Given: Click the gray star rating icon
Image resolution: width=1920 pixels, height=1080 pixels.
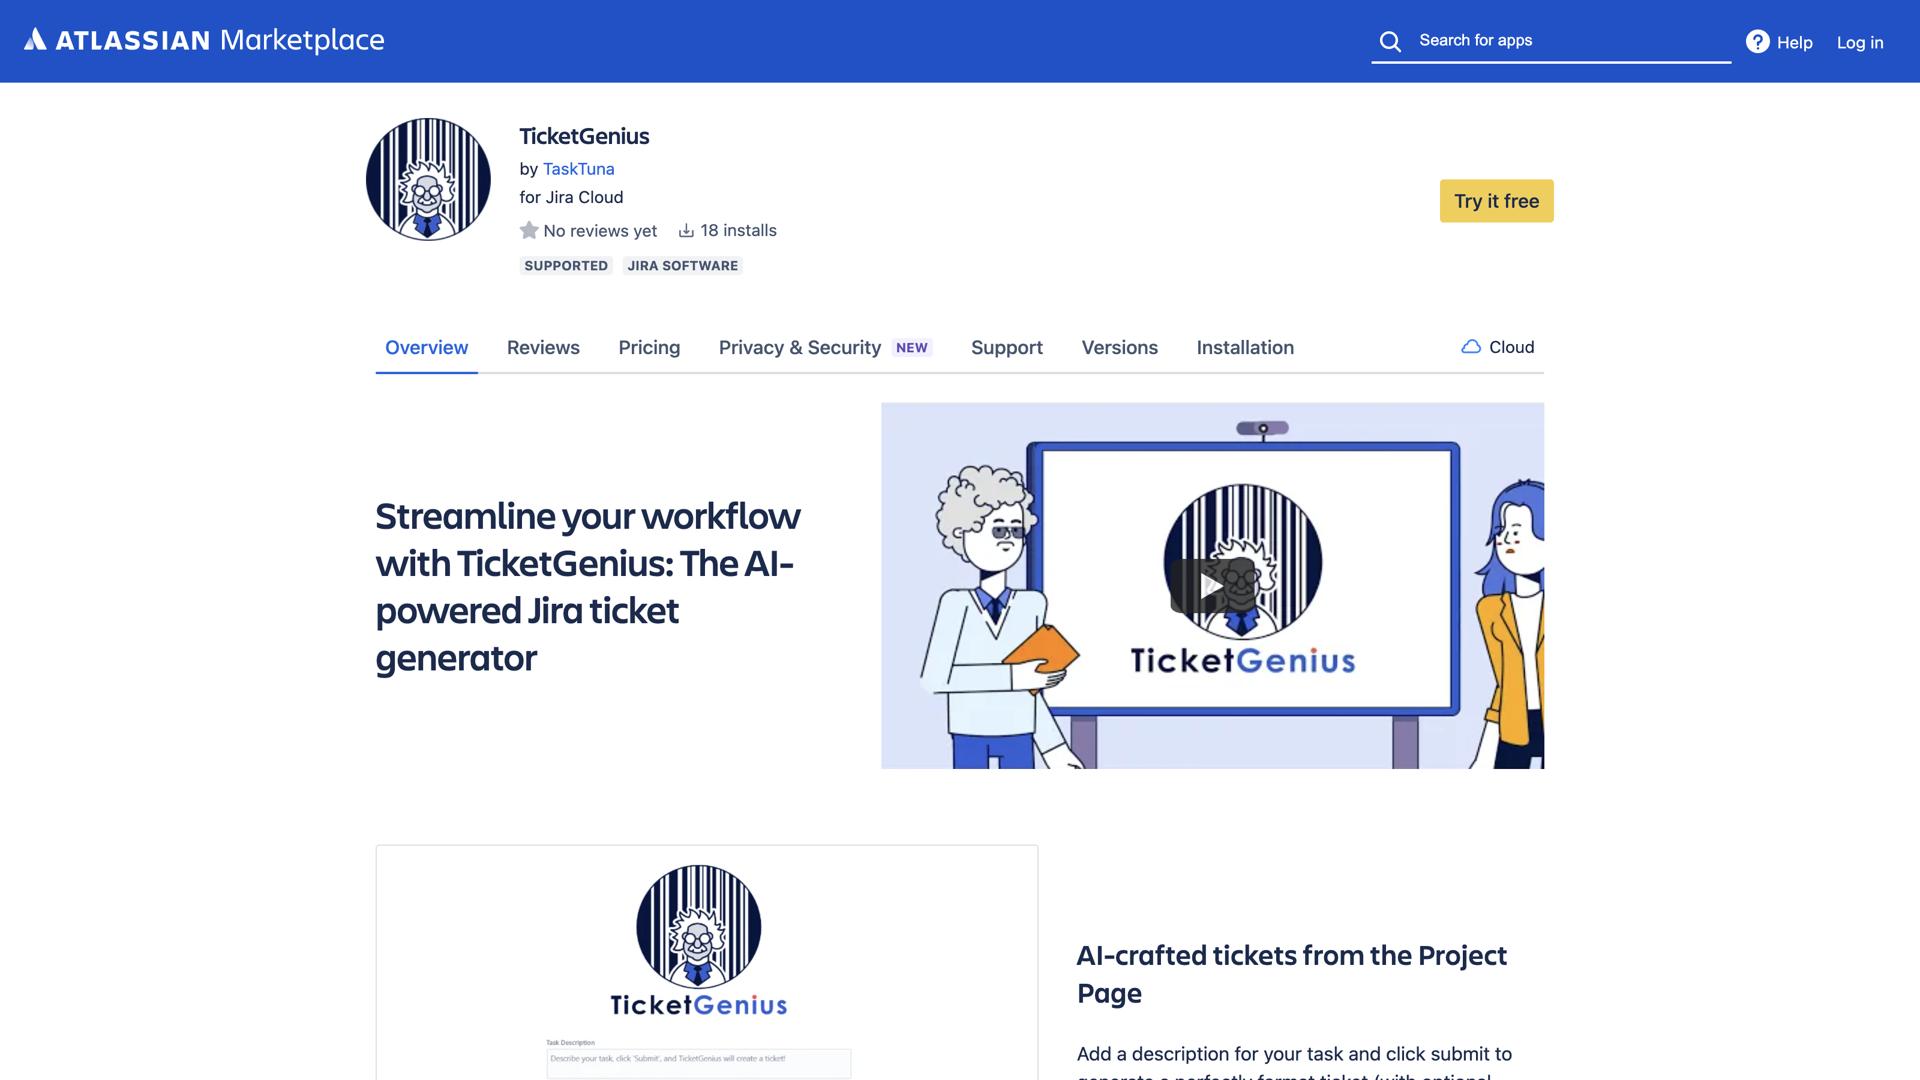Looking at the screenshot, I should 529,231.
